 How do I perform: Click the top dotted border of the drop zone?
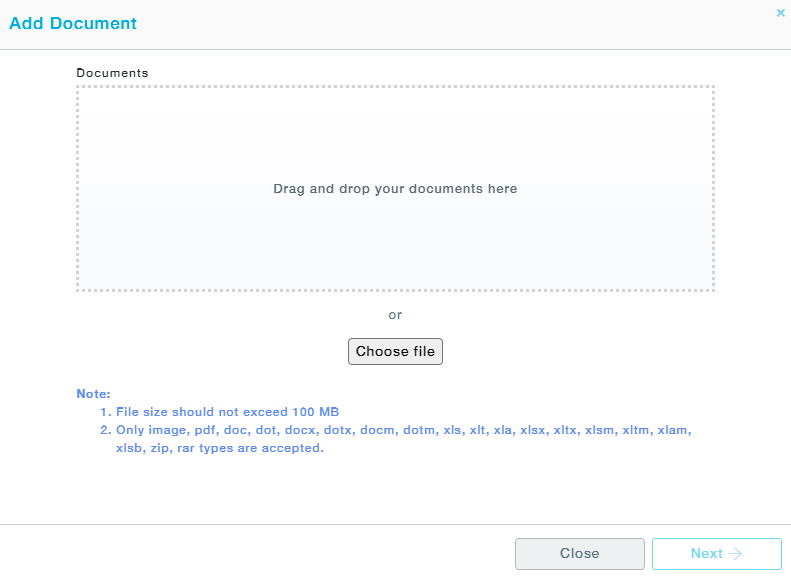pyautogui.click(x=395, y=87)
